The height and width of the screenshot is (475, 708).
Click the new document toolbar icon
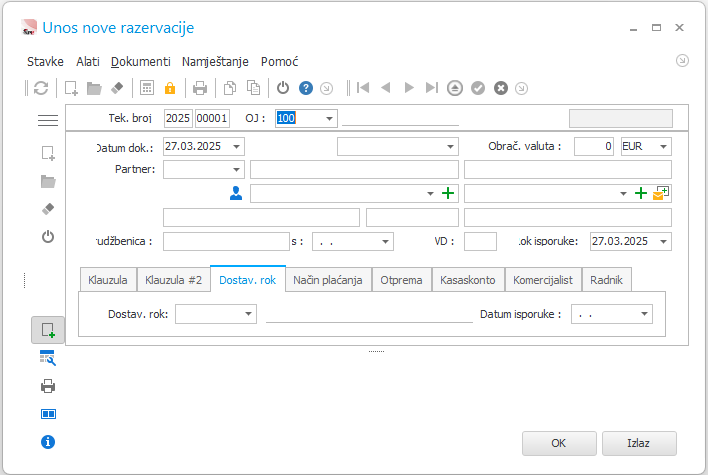point(71,88)
